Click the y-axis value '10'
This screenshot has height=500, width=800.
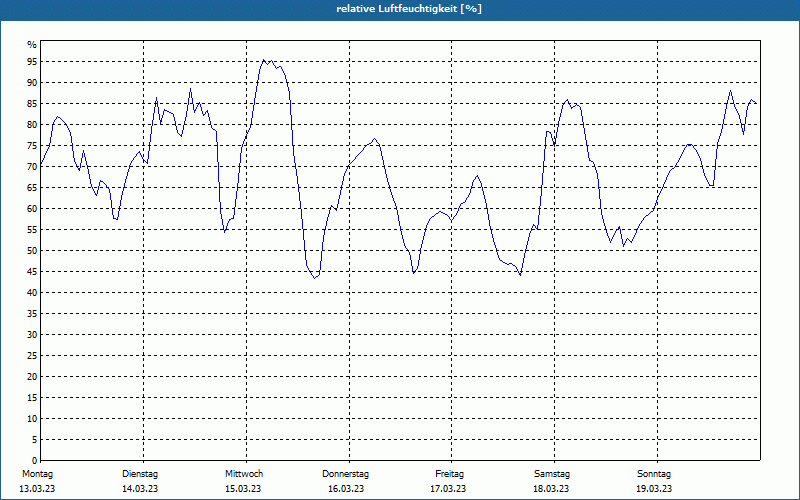point(32,419)
